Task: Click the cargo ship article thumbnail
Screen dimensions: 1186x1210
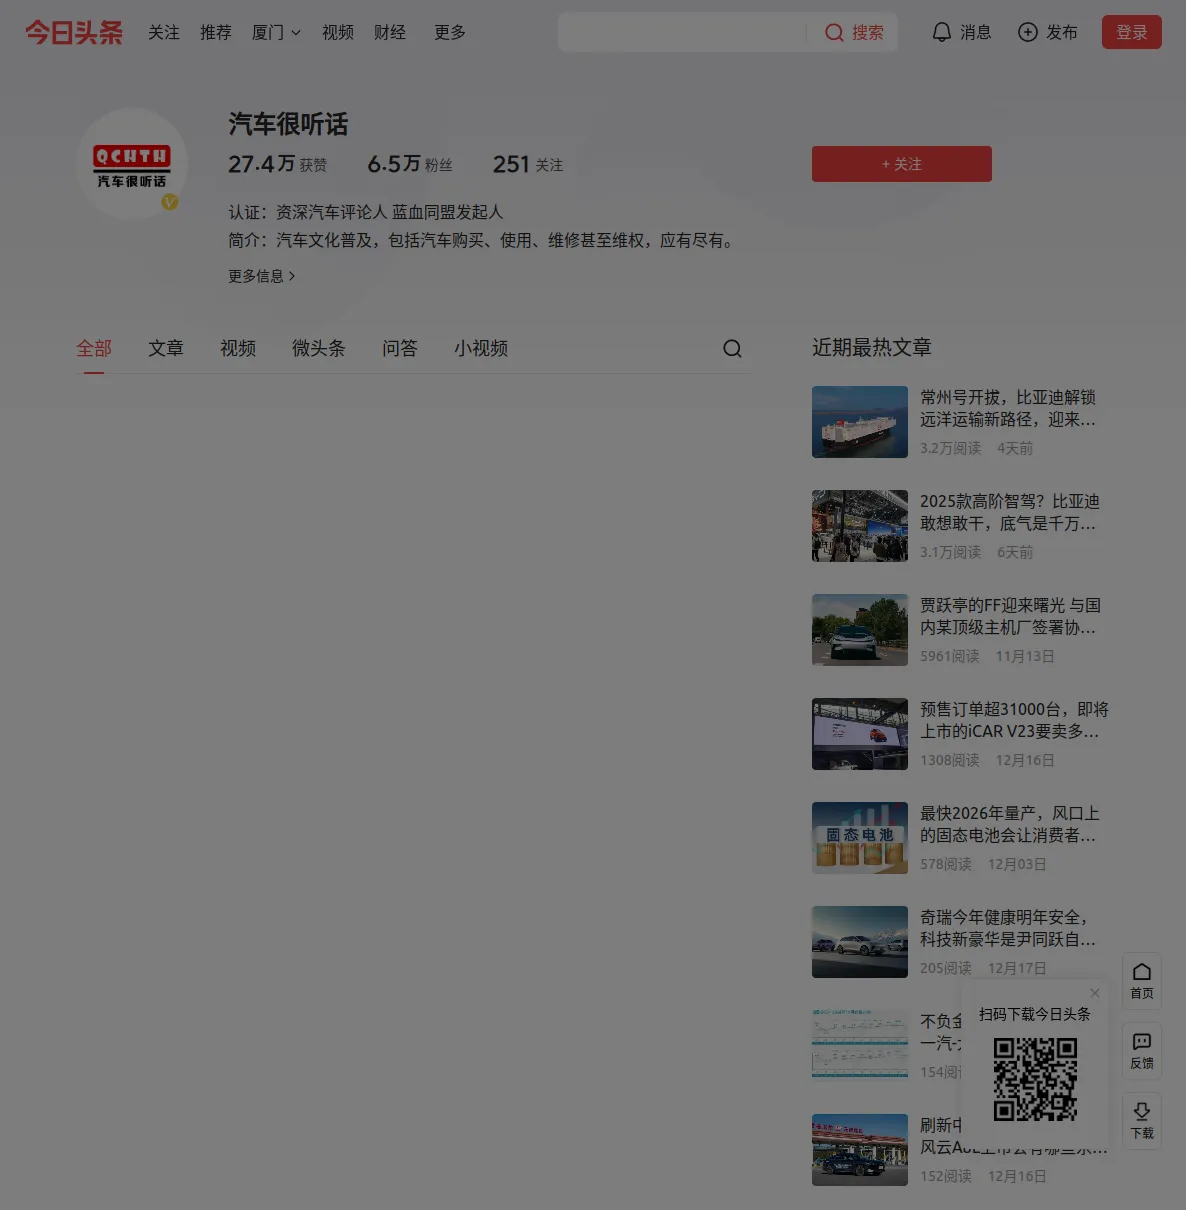Action: [860, 422]
